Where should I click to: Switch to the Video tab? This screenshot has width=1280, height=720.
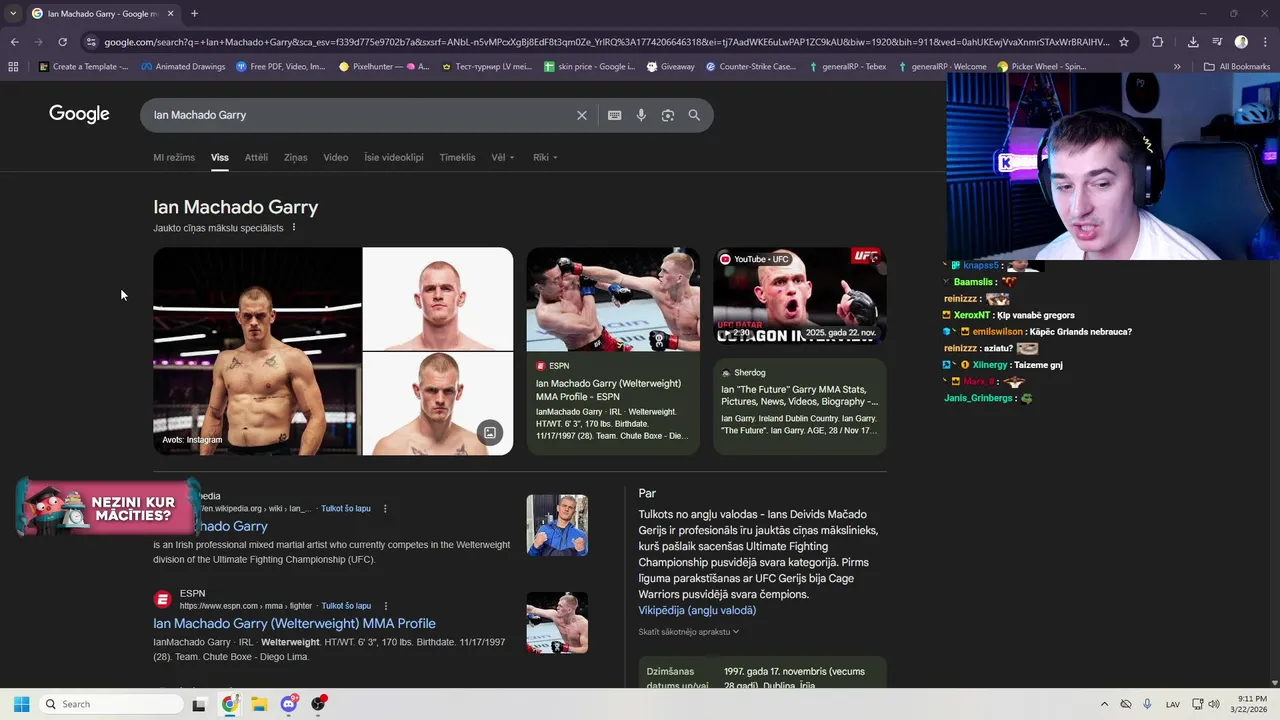(x=336, y=158)
